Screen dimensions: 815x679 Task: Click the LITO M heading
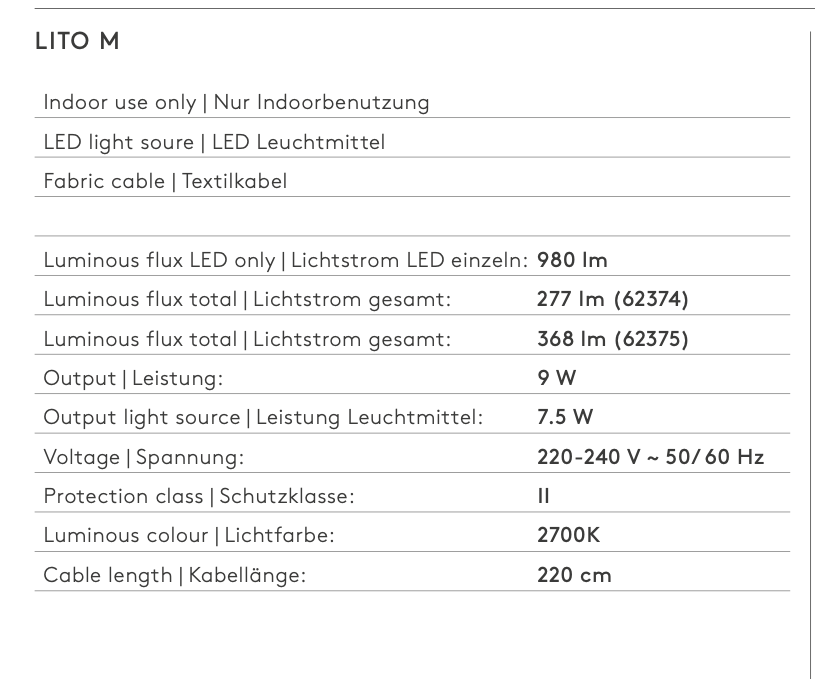coord(77,41)
